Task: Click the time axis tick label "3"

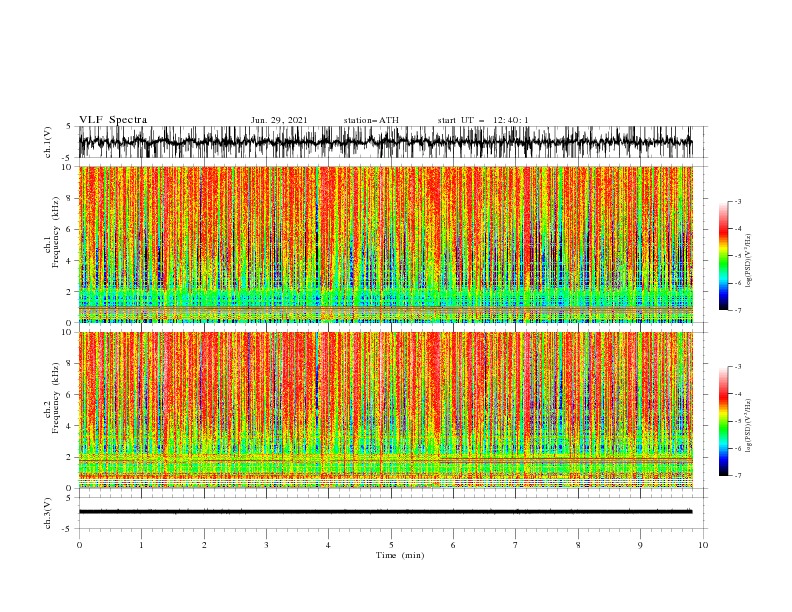Action: 266,545
